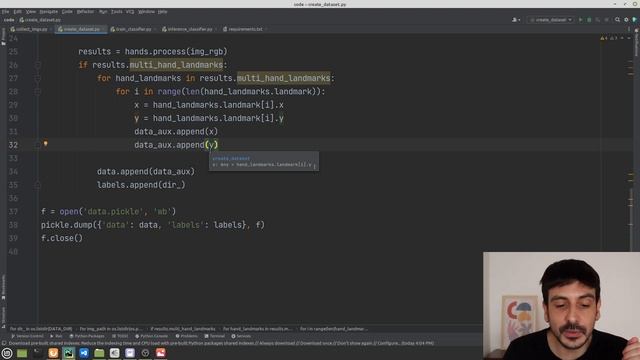This screenshot has width=640, height=360.
Task: Open the VCS menu
Action: click(x=130, y=11)
